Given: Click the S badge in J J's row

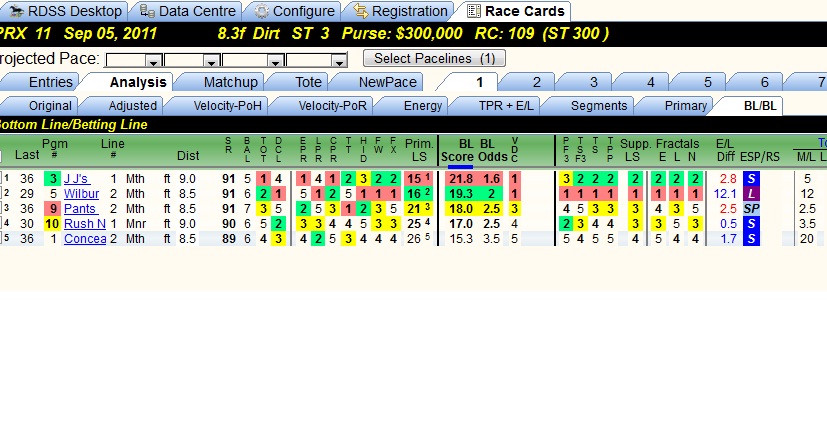Looking at the screenshot, I should click(752, 179).
